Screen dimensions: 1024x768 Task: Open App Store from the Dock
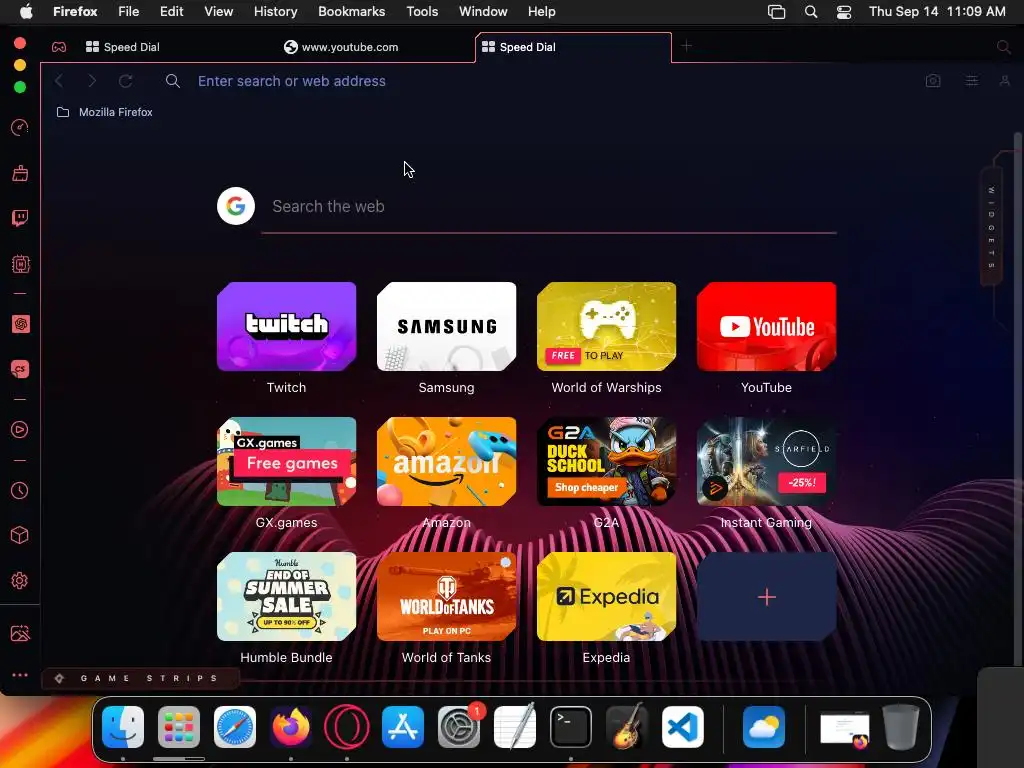click(x=403, y=727)
